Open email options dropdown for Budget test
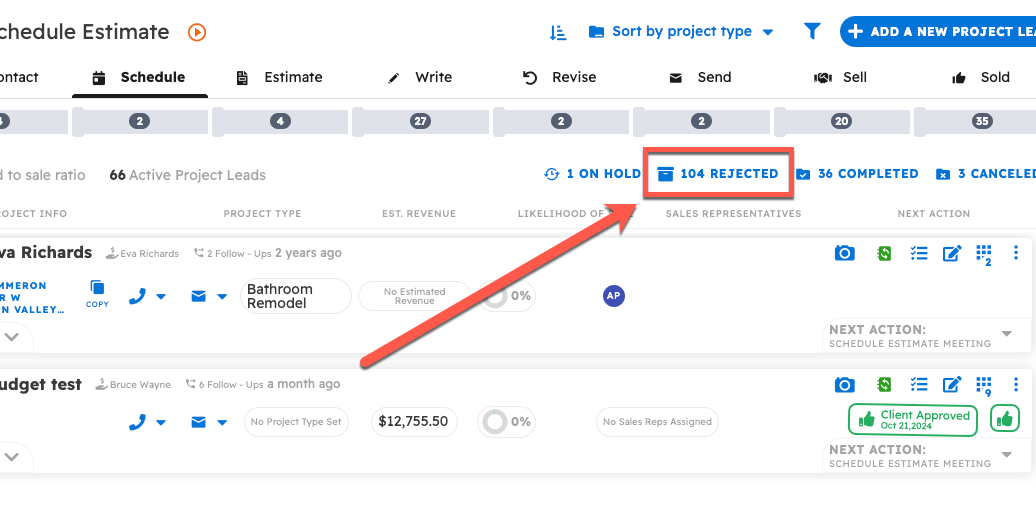Screen dimensions: 1036x528 (x=221, y=423)
